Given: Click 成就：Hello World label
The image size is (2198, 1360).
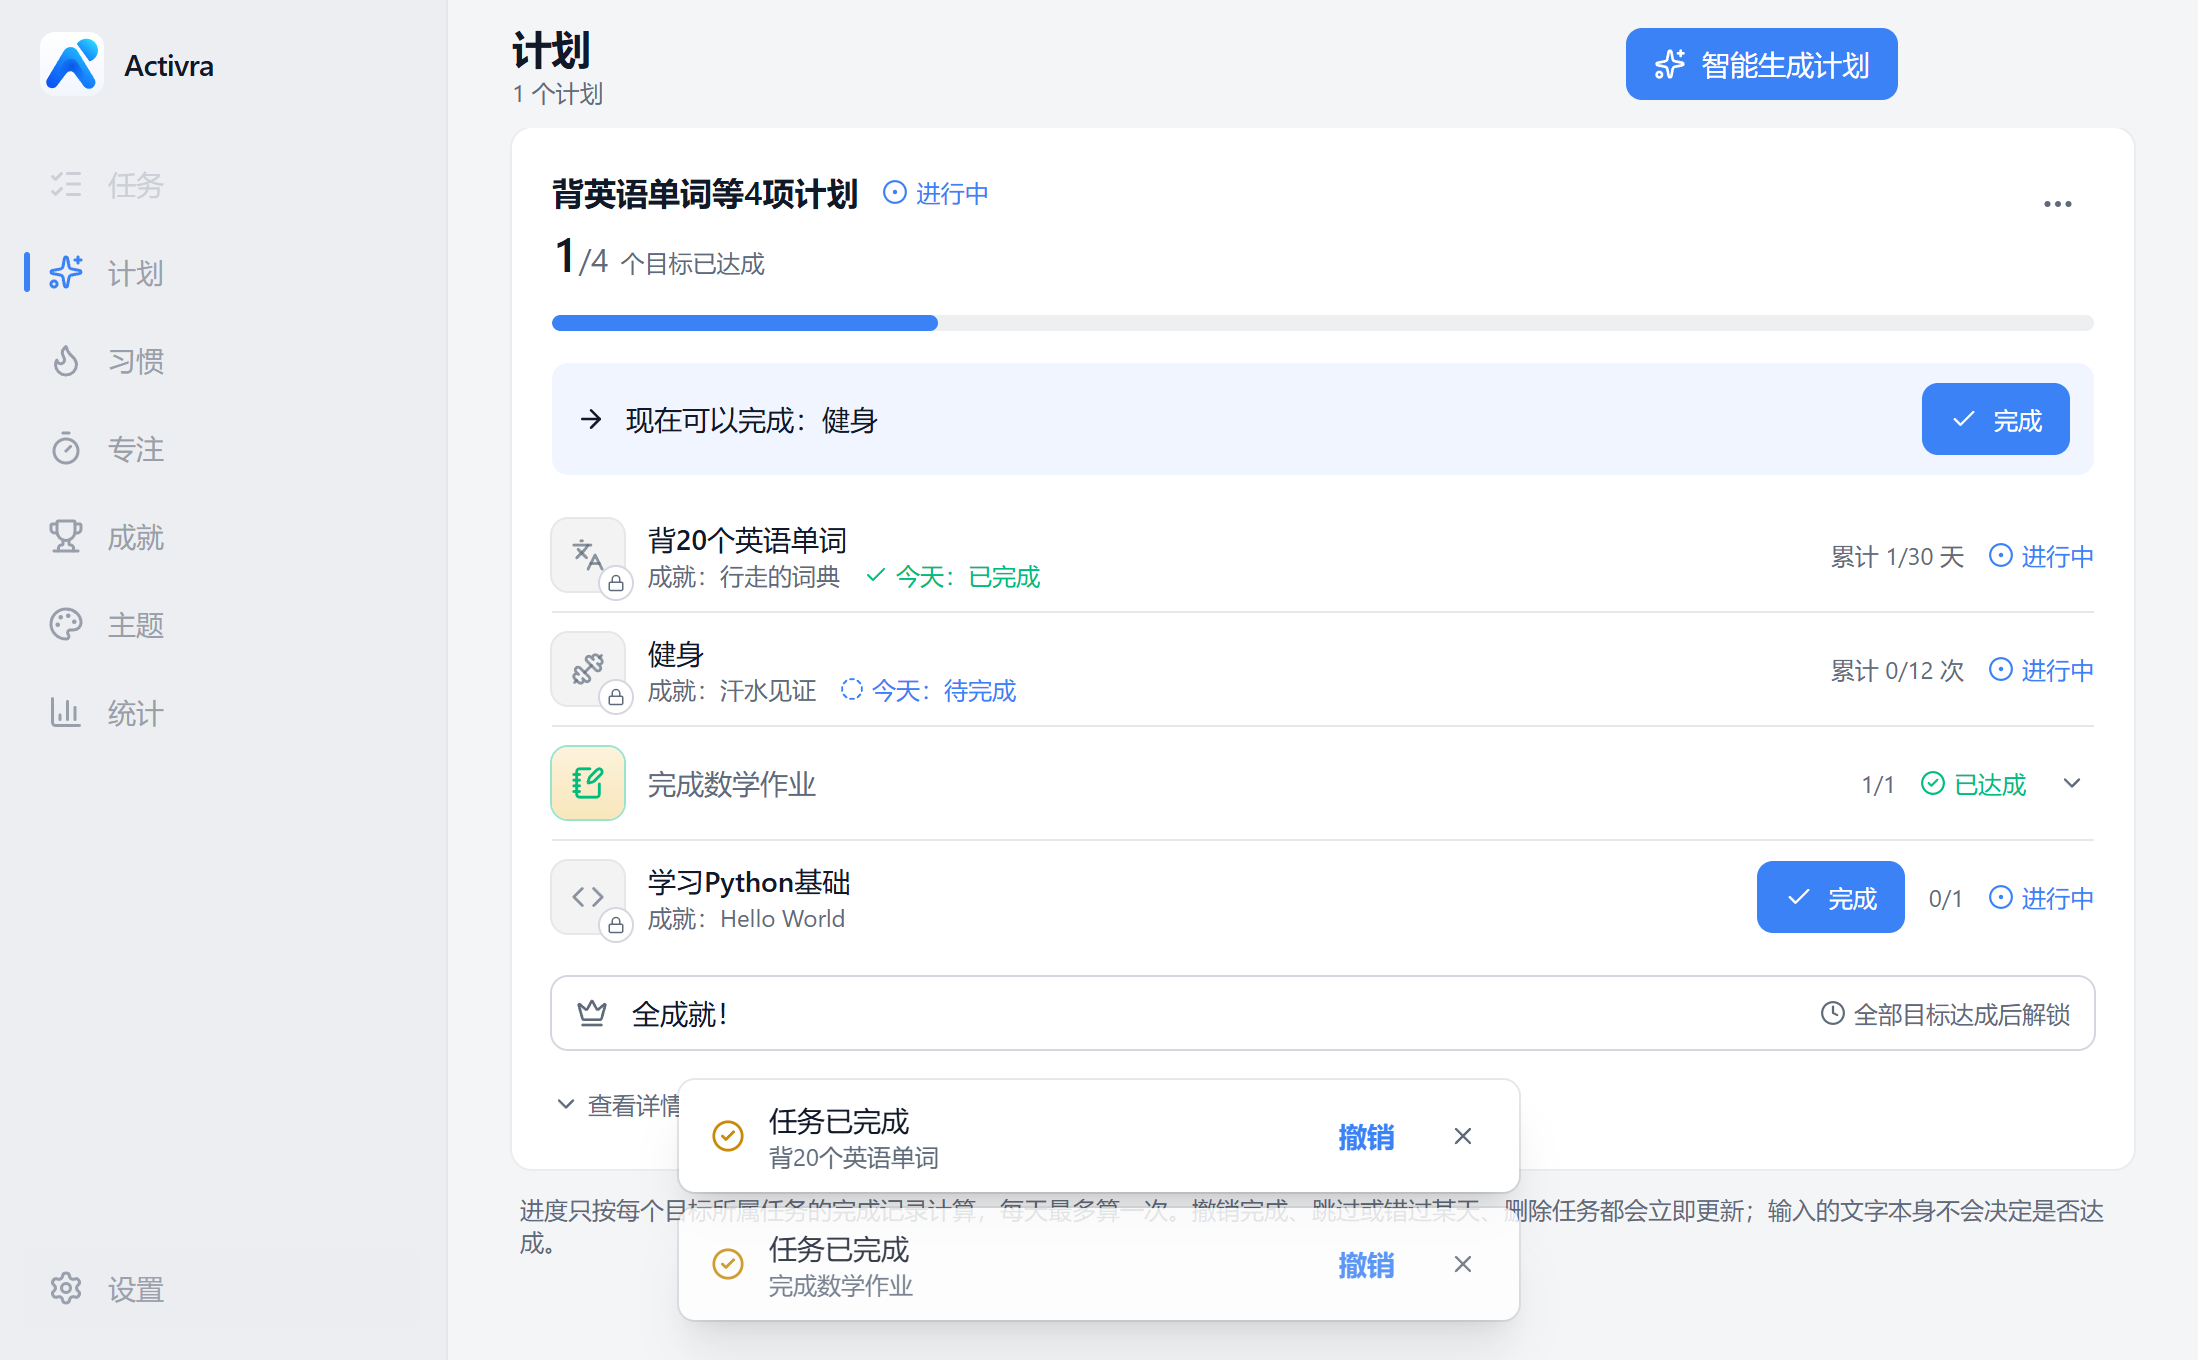Looking at the screenshot, I should (746, 919).
